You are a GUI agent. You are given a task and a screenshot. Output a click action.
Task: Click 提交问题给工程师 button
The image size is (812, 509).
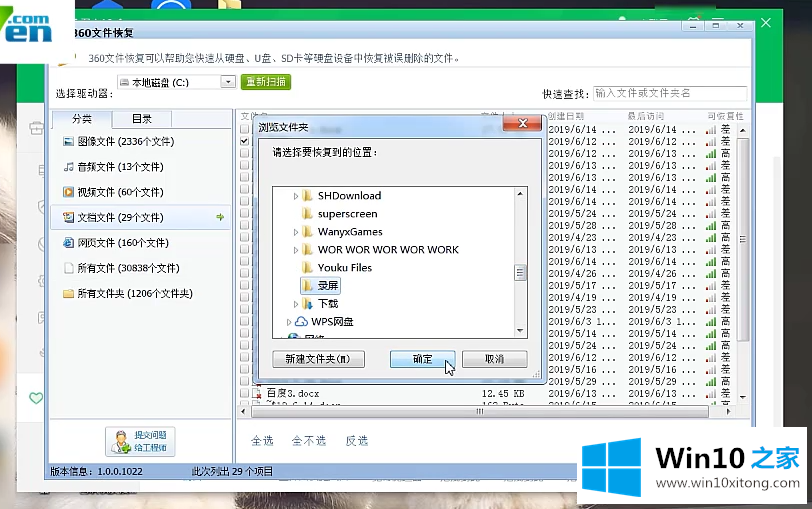coord(140,441)
